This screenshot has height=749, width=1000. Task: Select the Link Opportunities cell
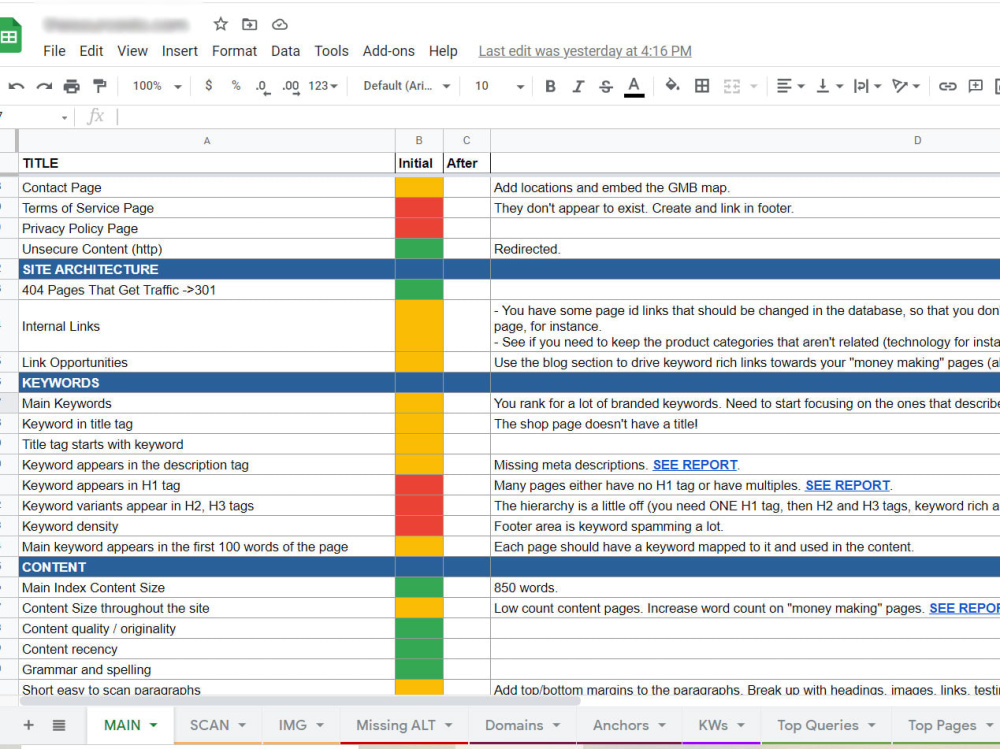[x=207, y=362]
